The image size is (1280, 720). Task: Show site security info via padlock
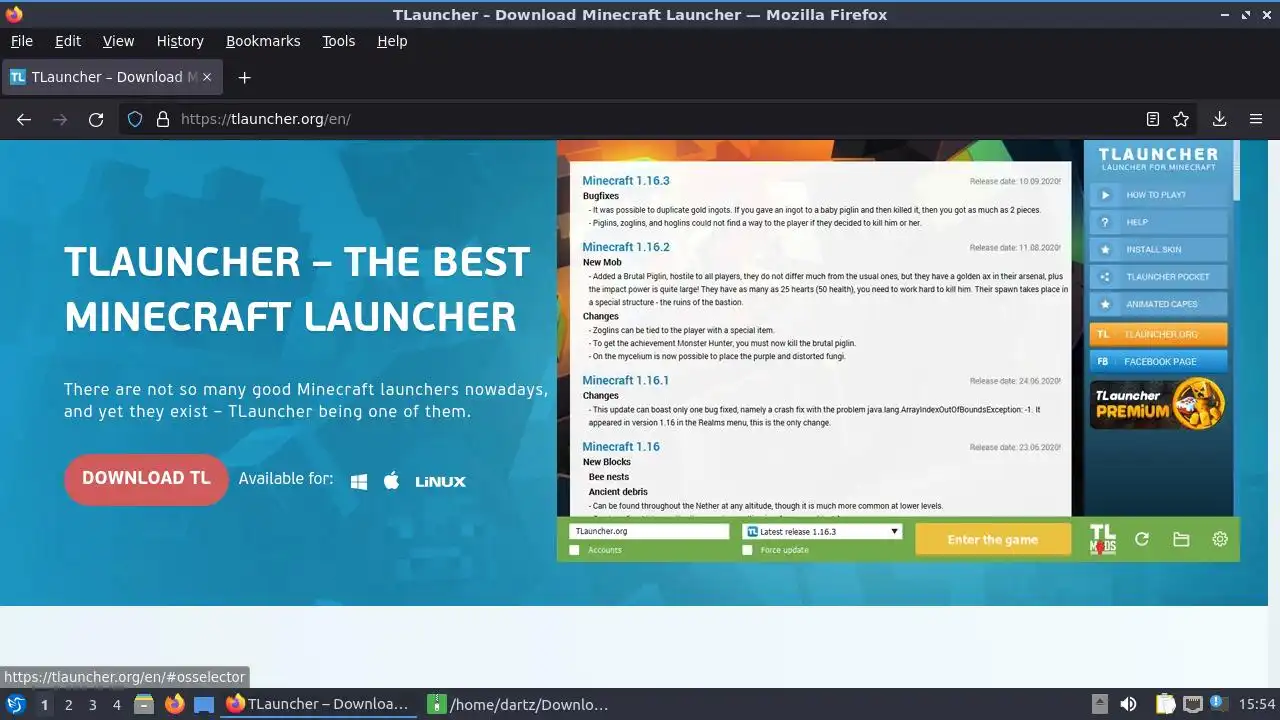(163, 119)
